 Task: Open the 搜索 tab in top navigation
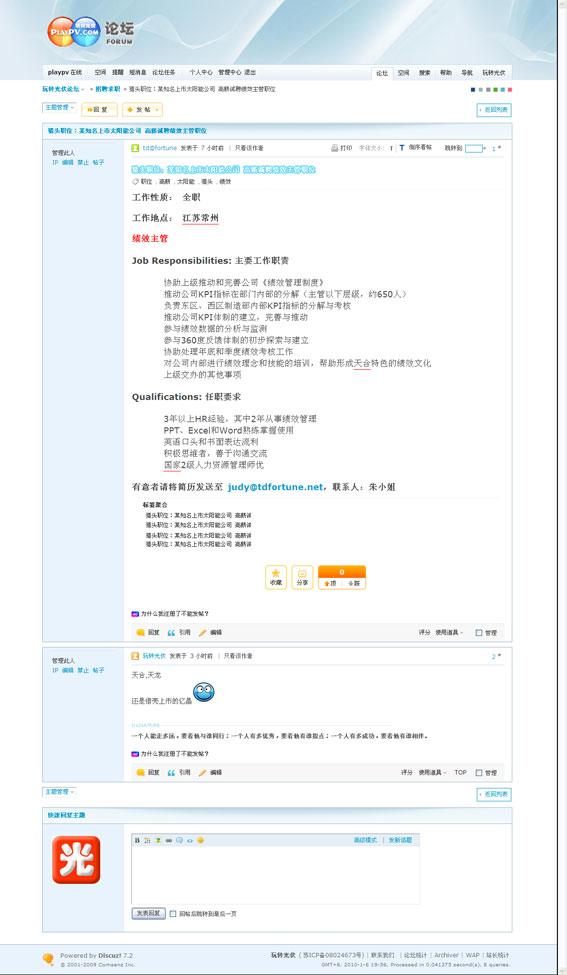(x=425, y=73)
